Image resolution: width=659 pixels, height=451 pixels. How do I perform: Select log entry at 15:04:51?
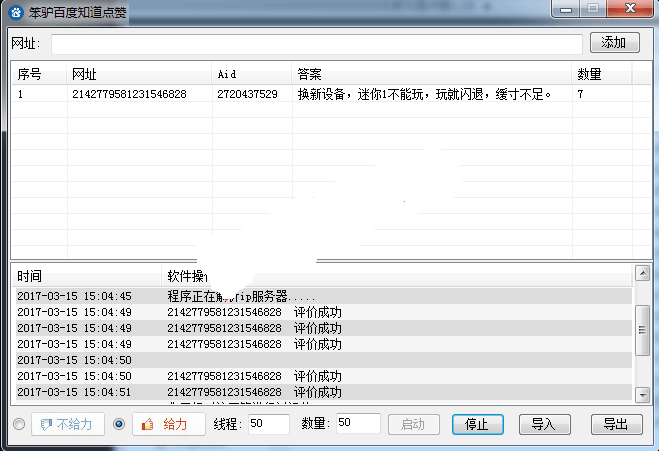324,392
